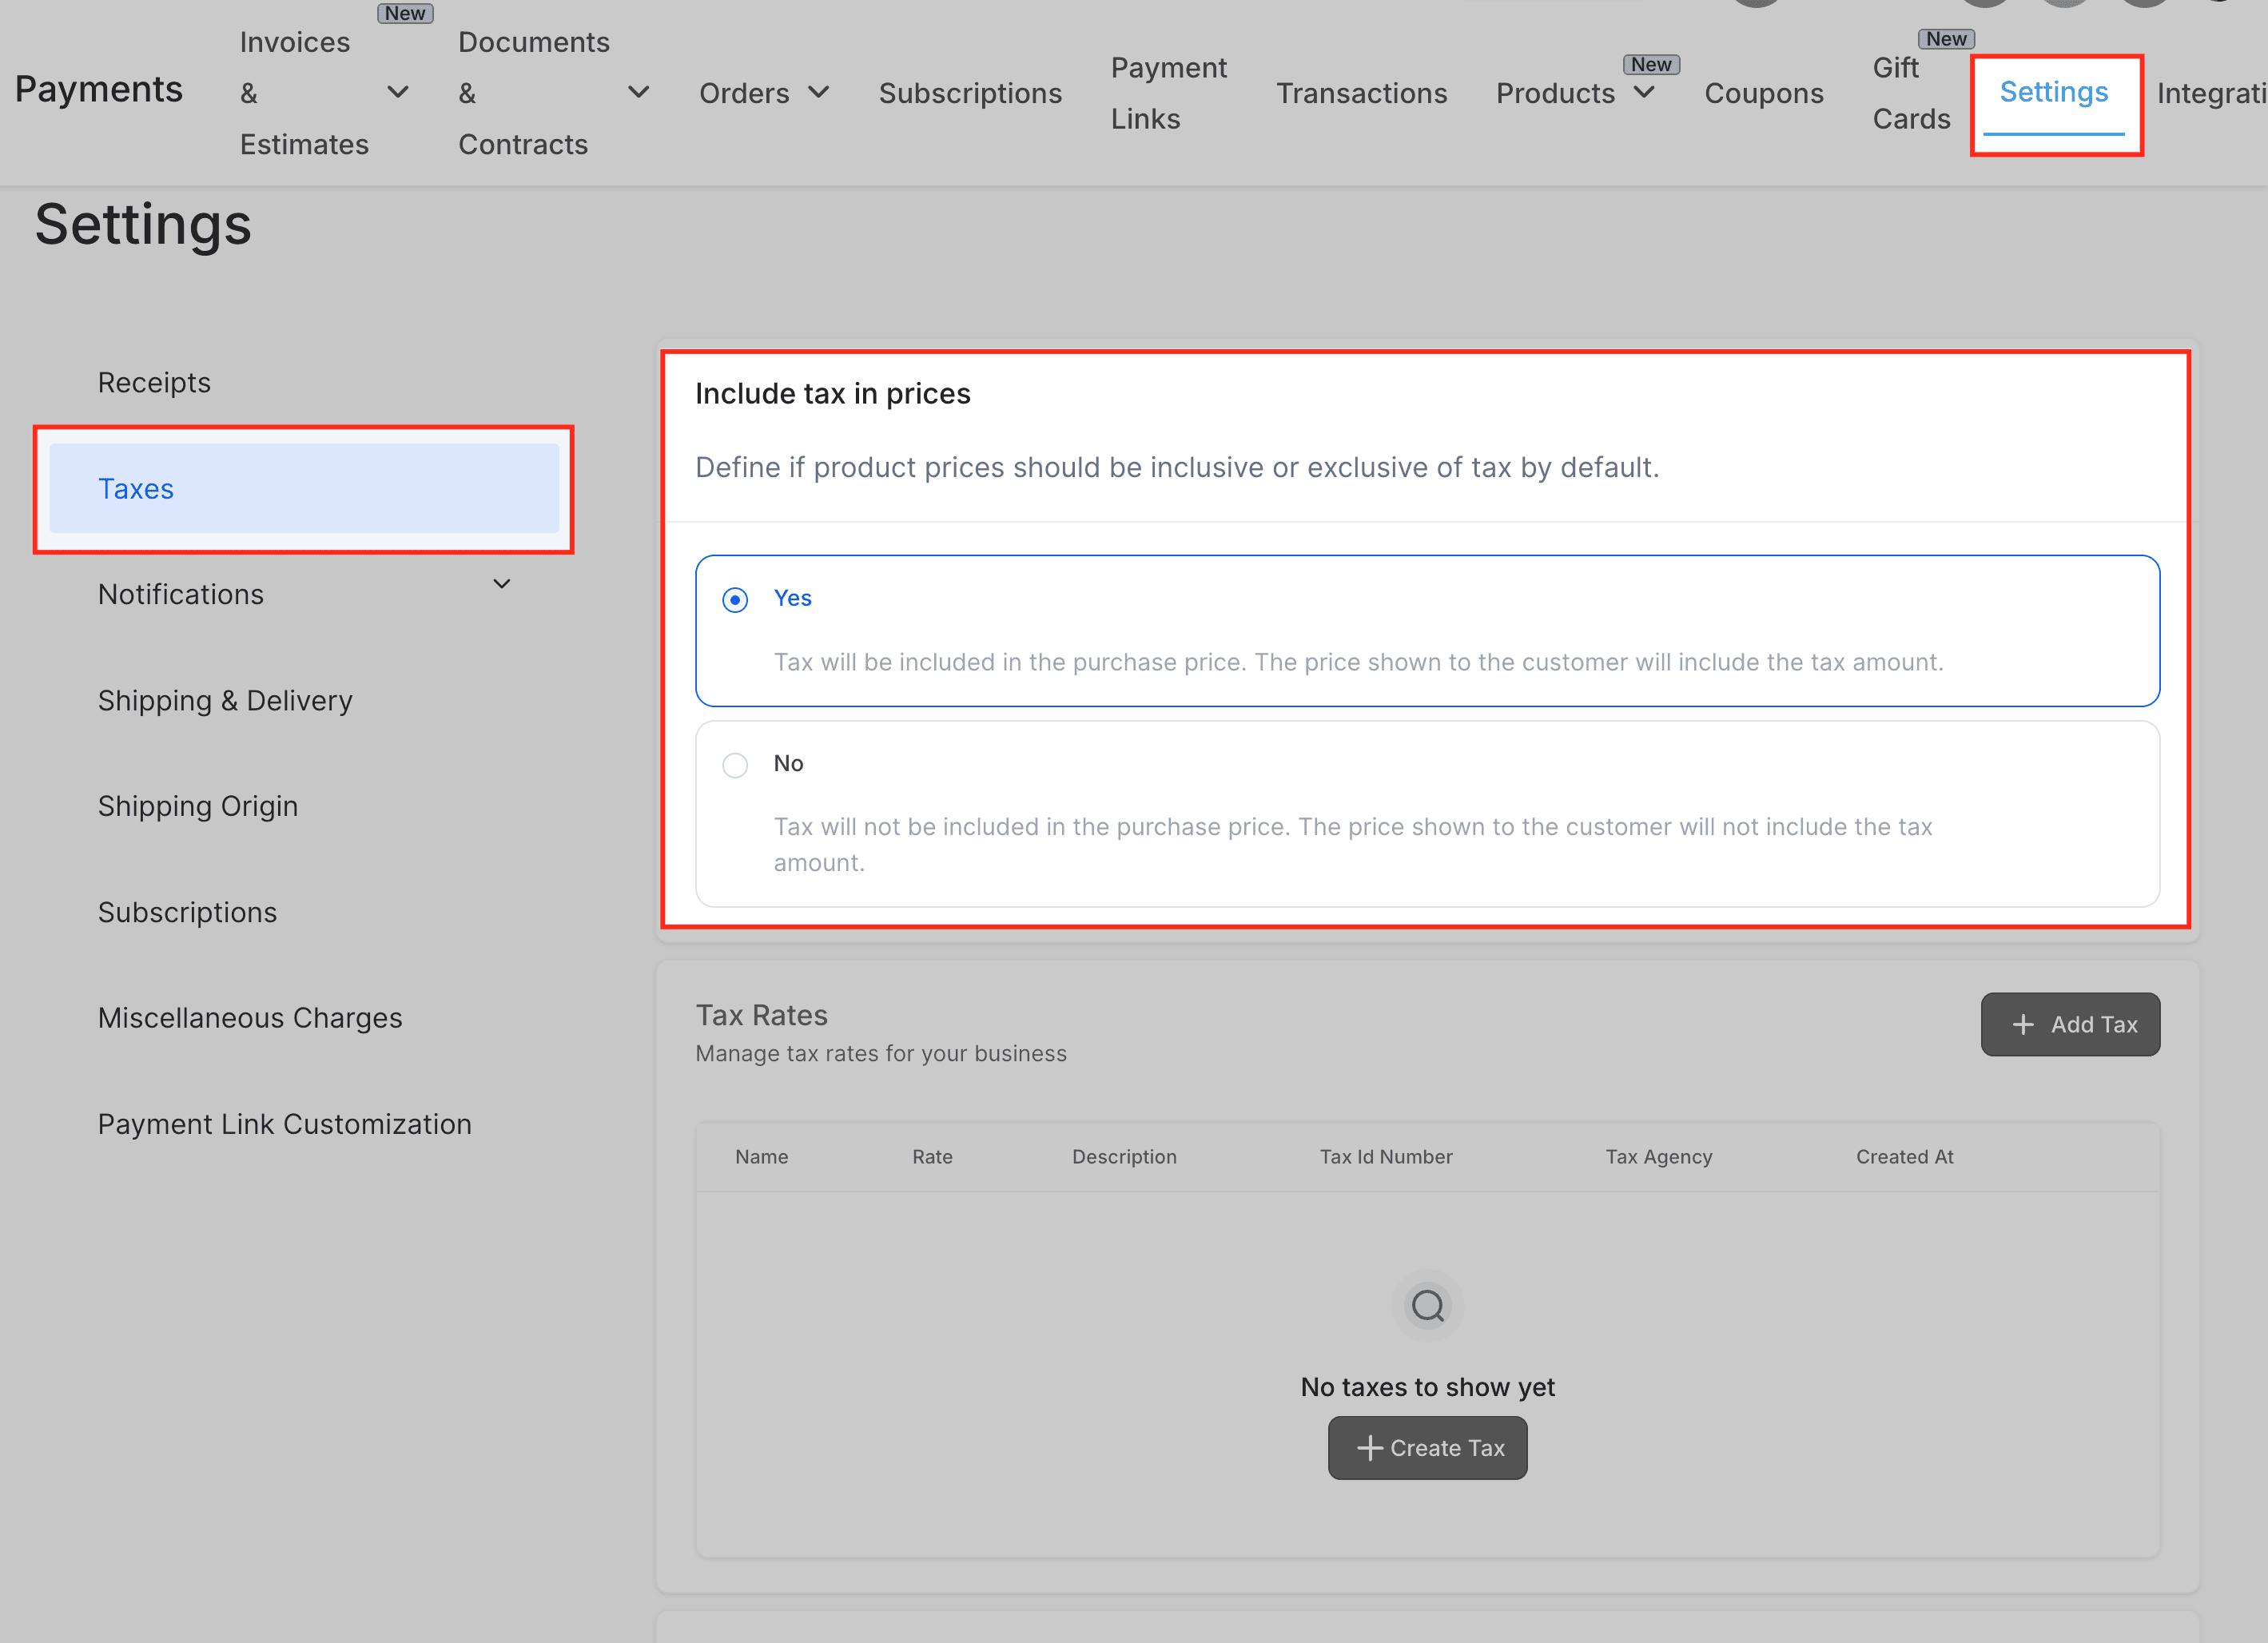The height and width of the screenshot is (1643, 2268).
Task: Select Taxes in the settings sidebar
Action: (x=304, y=488)
